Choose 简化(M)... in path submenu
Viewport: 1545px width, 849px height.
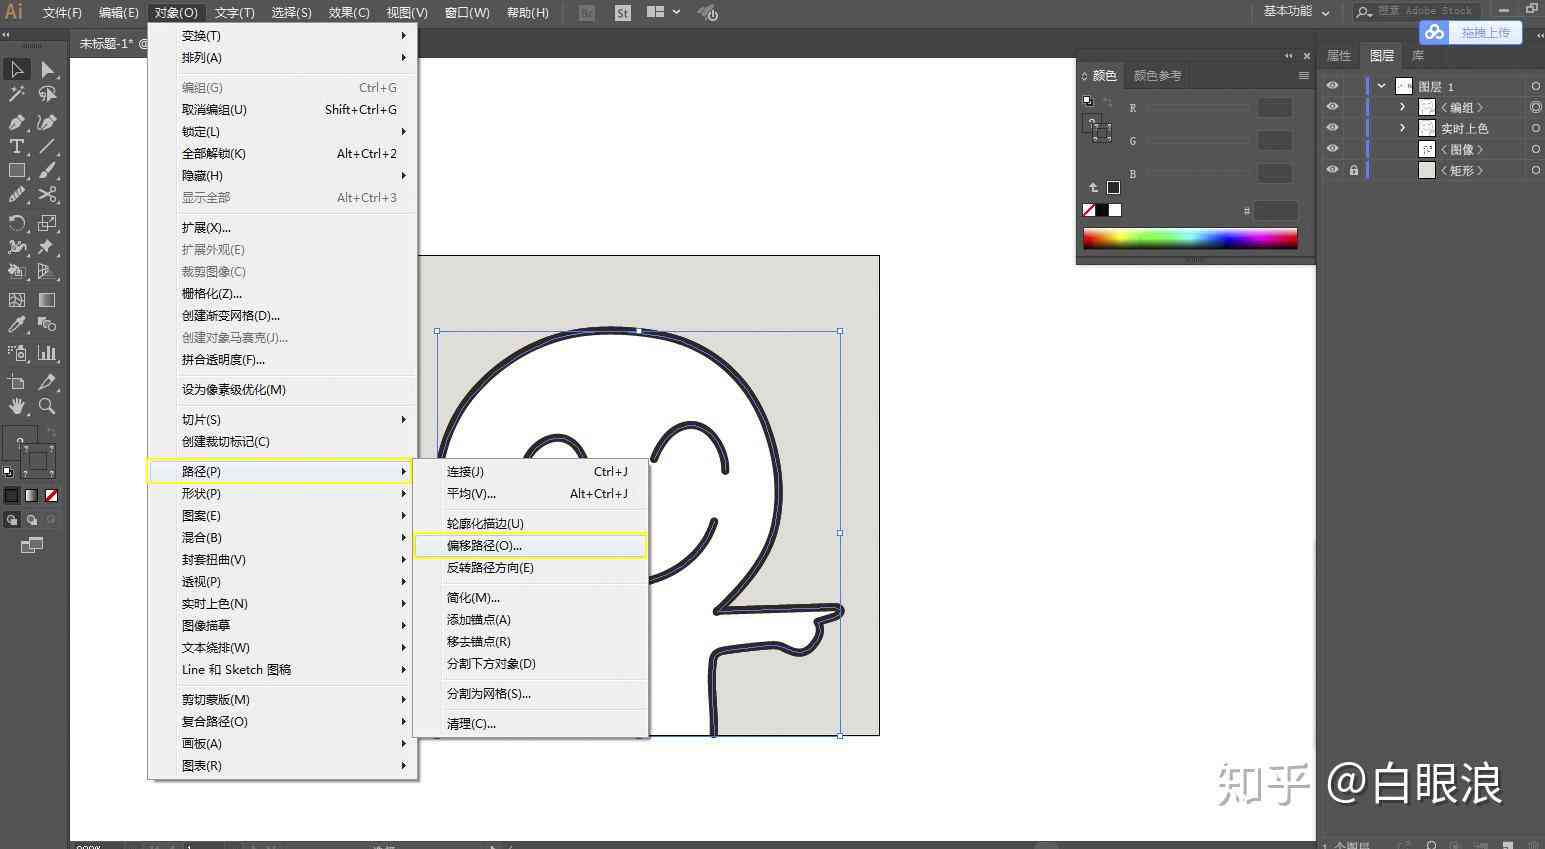click(530, 598)
